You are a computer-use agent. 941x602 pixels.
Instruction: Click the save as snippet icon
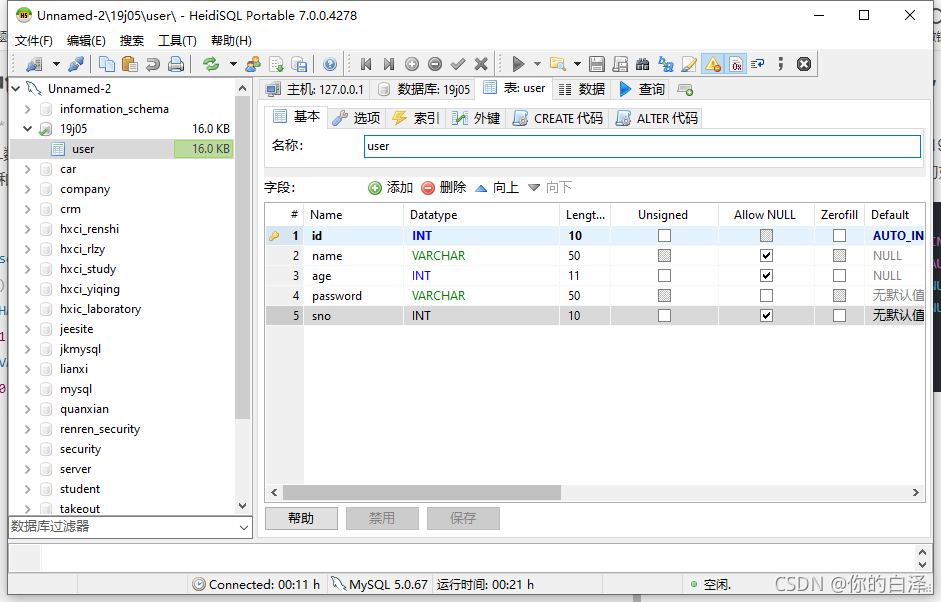point(619,64)
